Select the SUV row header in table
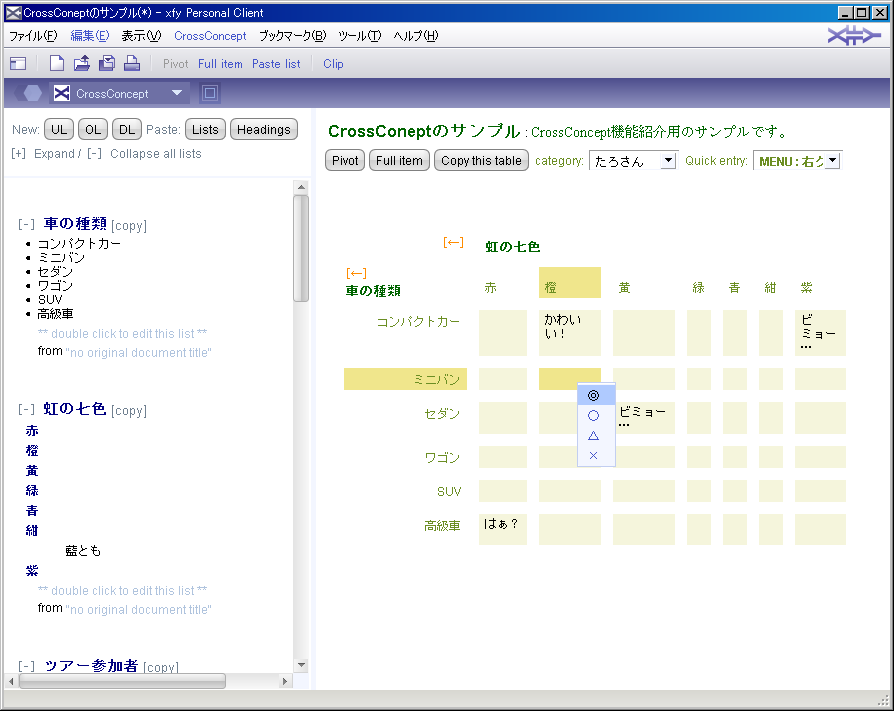Image resolution: width=894 pixels, height=711 pixels. point(449,491)
